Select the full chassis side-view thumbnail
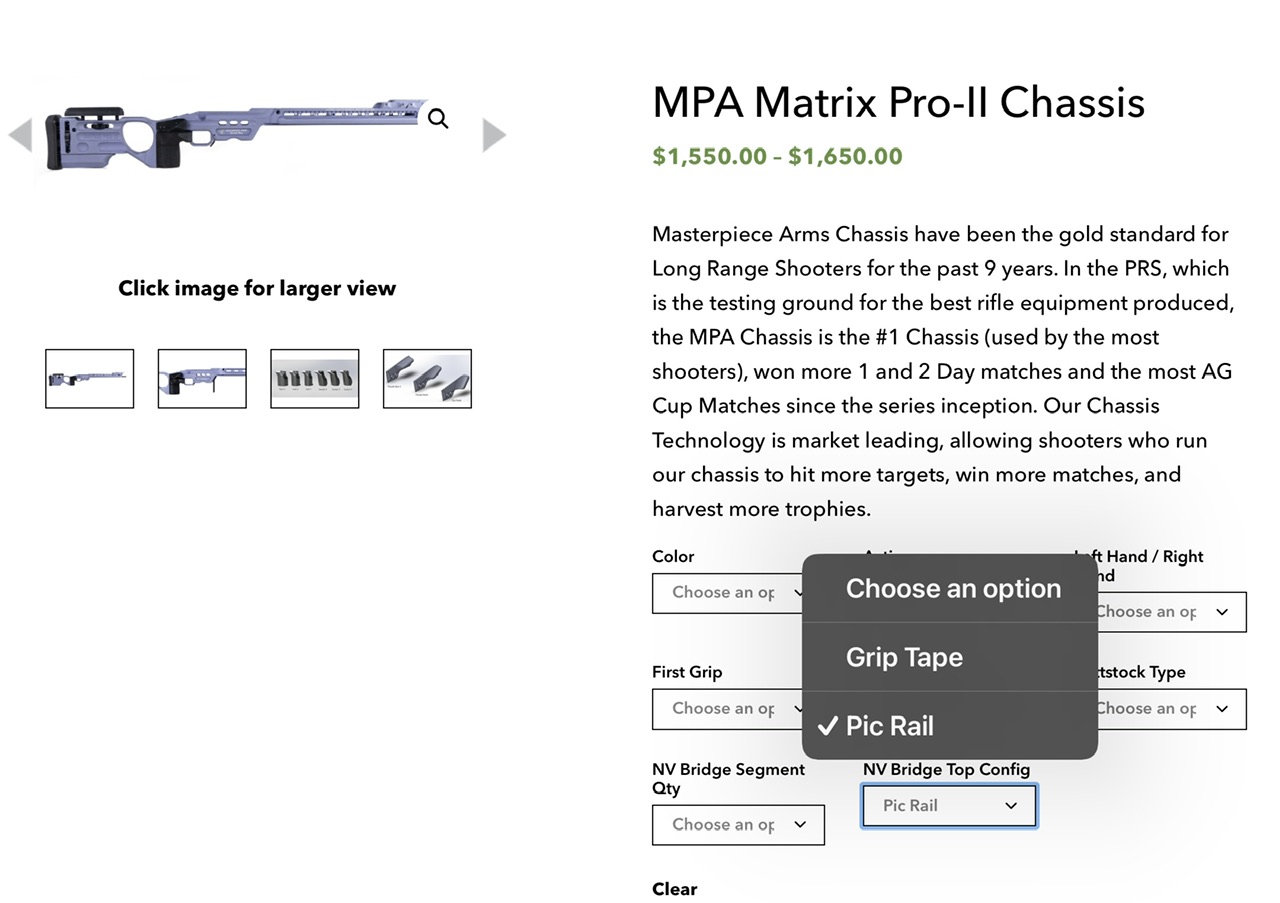Image resolution: width=1280 pixels, height=903 pixels. click(x=89, y=379)
